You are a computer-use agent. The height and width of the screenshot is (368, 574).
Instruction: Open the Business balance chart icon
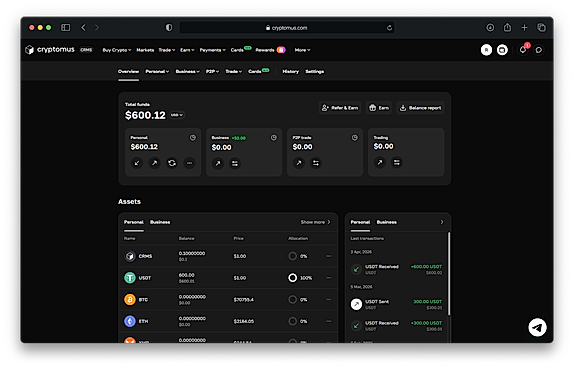pos(274,138)
